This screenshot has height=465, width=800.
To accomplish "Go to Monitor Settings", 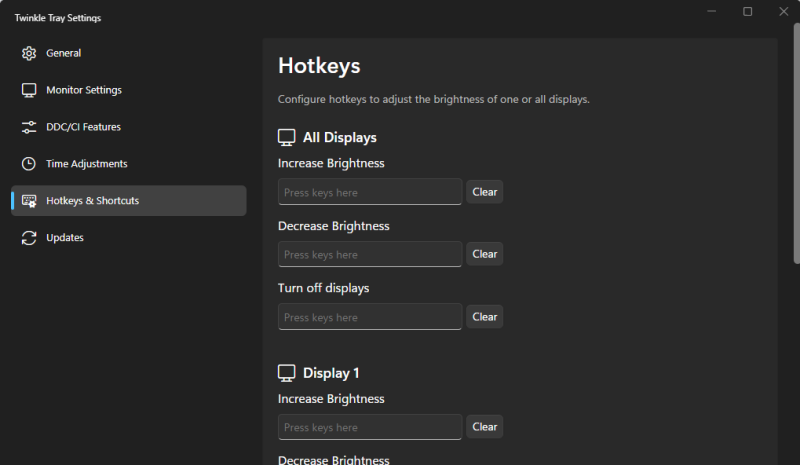I will point(129,90).
